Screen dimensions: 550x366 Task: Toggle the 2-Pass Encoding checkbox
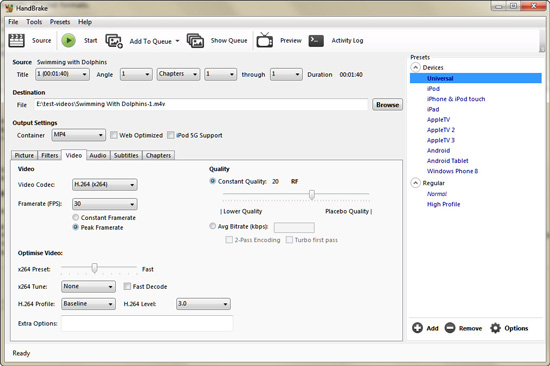(229, 240)
